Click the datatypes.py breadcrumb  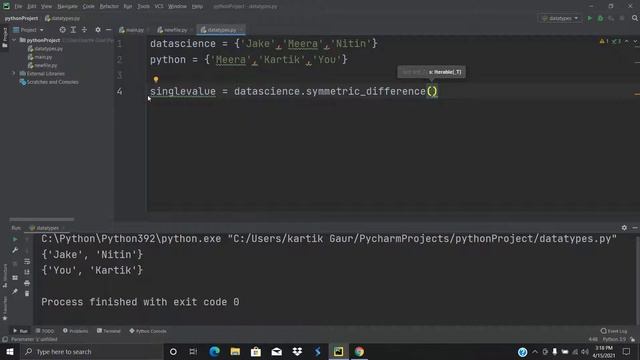[x=62, y=18]
